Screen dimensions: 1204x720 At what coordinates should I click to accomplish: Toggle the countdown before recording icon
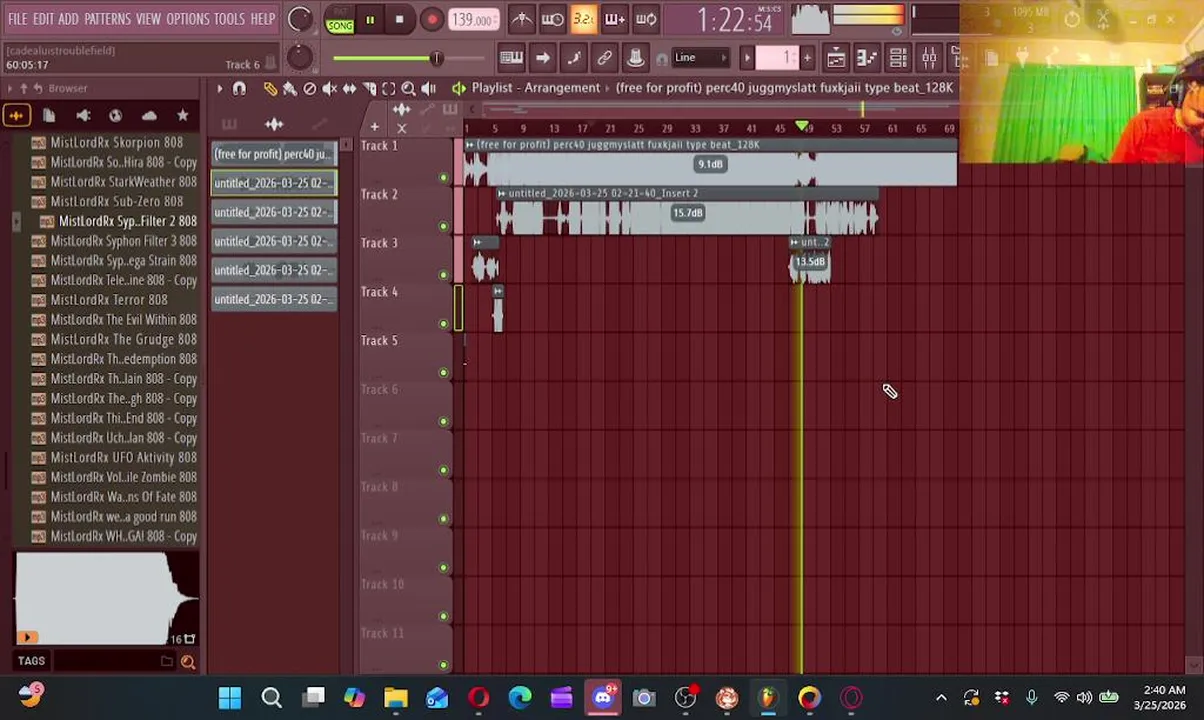[x=583, y=19]
